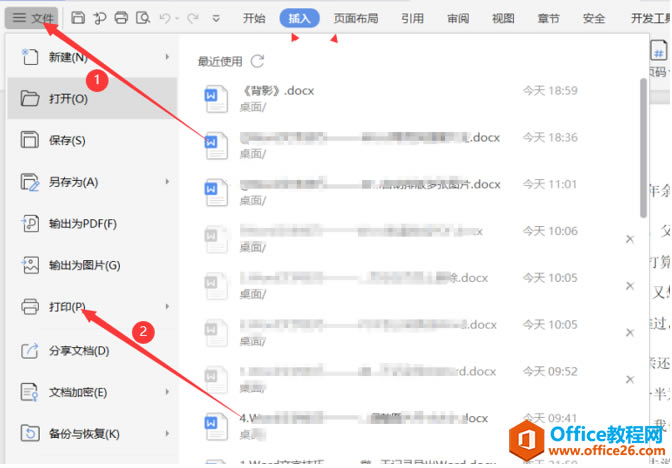
Task: Remove the 今天 10:06 file from list
Action: pyautogui.click(x=630, y=239)
